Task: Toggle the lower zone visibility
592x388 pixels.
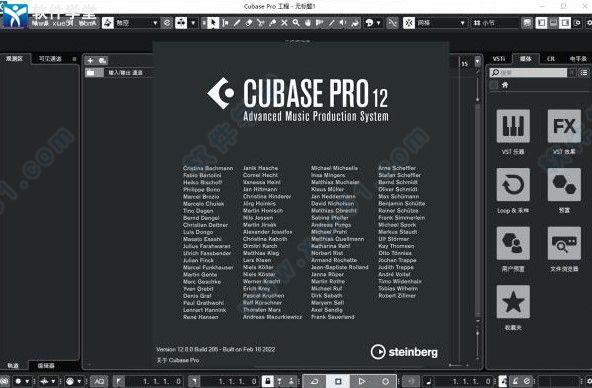Action: point(553,23)
